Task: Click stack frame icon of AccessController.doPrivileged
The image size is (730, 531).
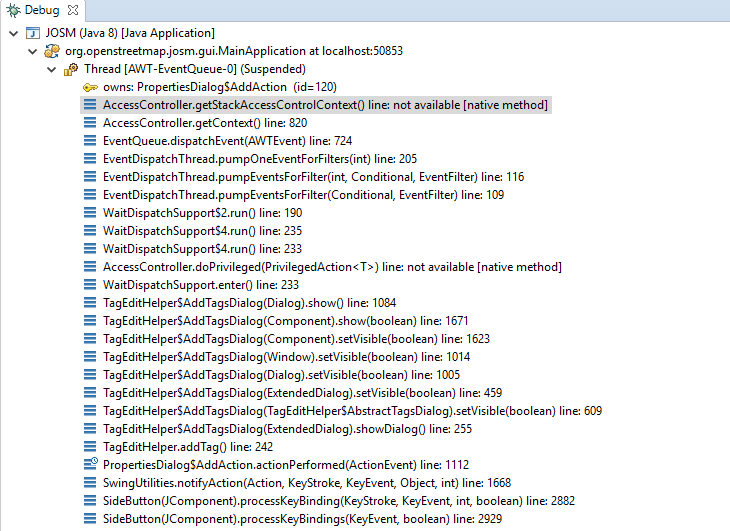Action: [x=90, y=267]
